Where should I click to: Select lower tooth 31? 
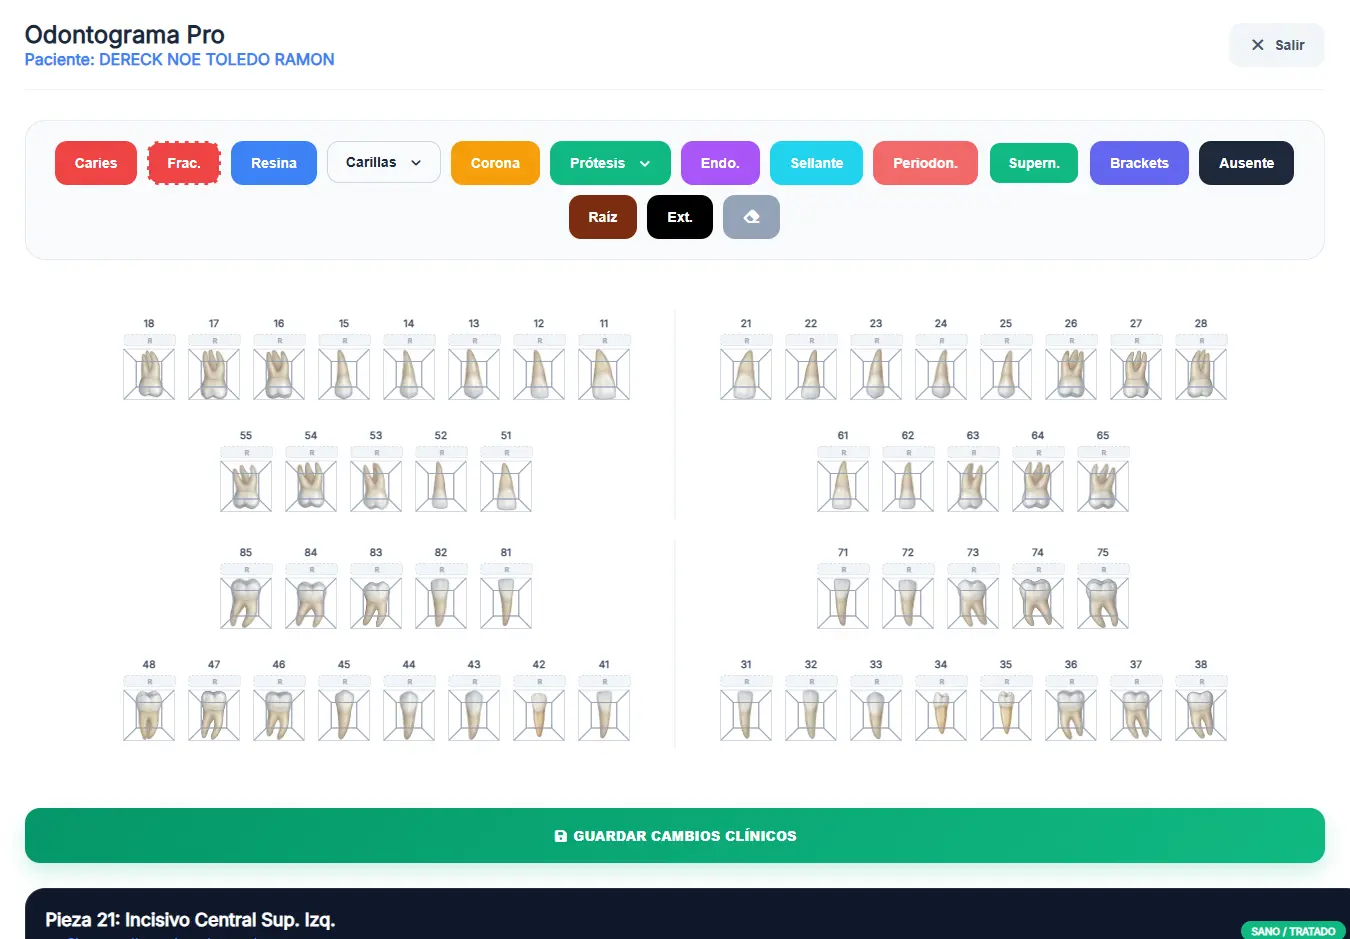pyautogui.click(x=746, y=715)
